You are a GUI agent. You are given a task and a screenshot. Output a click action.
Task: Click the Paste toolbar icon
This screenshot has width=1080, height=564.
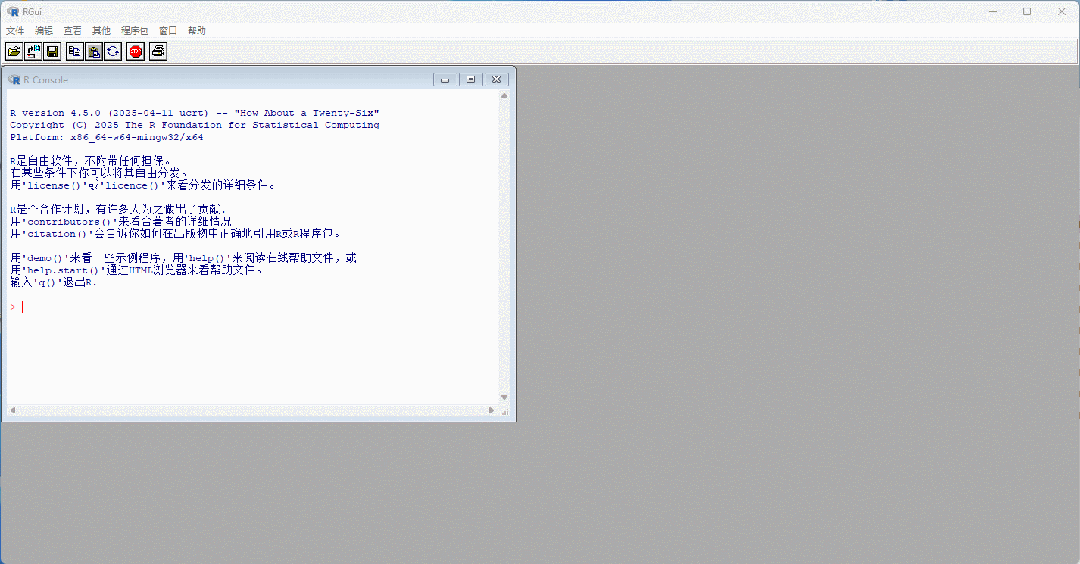coord(94,52)
